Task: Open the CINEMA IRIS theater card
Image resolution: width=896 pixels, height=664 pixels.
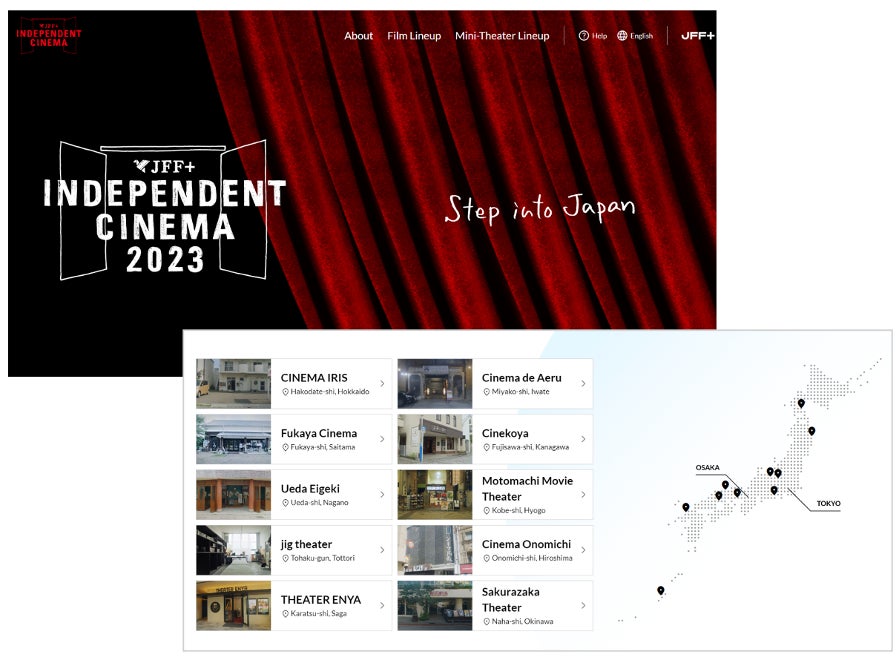Action: (x=294, y=383)
